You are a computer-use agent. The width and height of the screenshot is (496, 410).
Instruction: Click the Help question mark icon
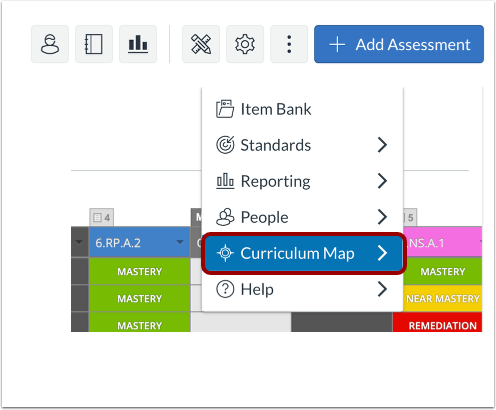click(225, 289)
